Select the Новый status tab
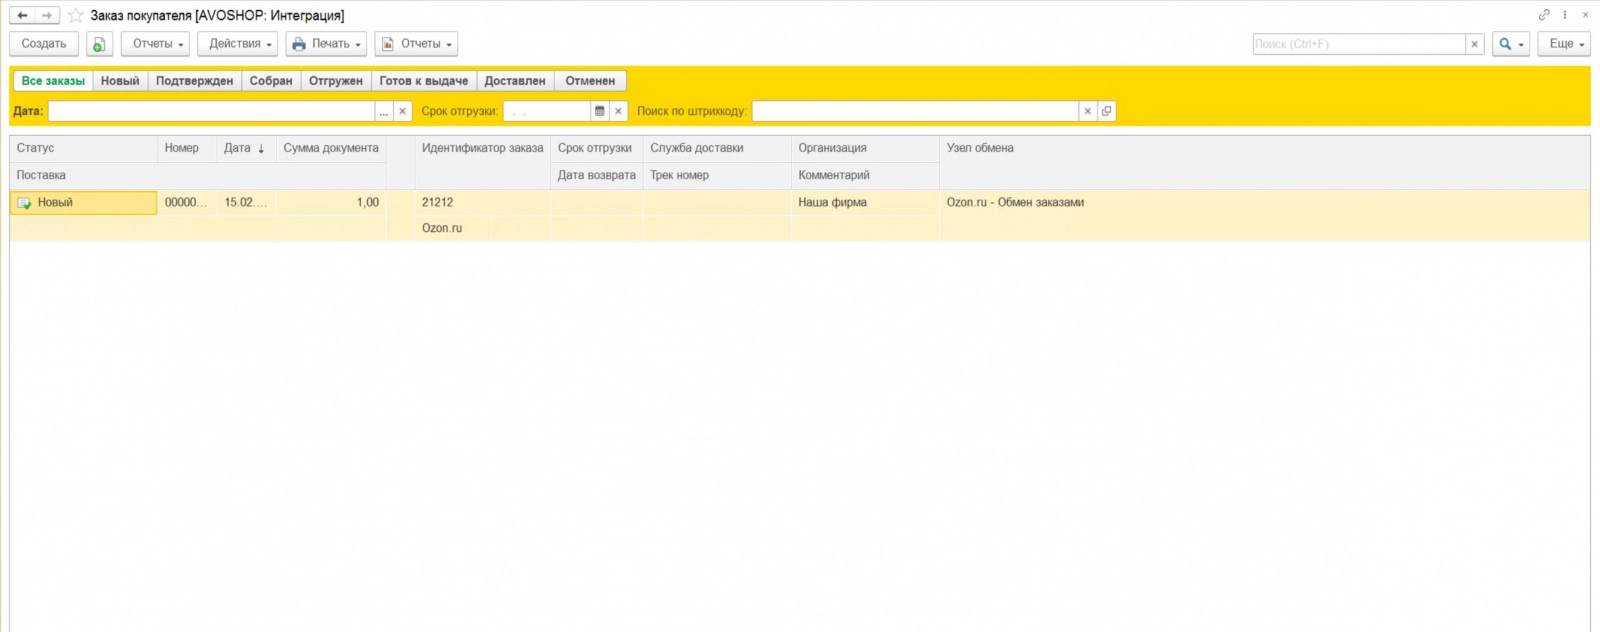Screen dimensions: 1600x632 (120, 81)
